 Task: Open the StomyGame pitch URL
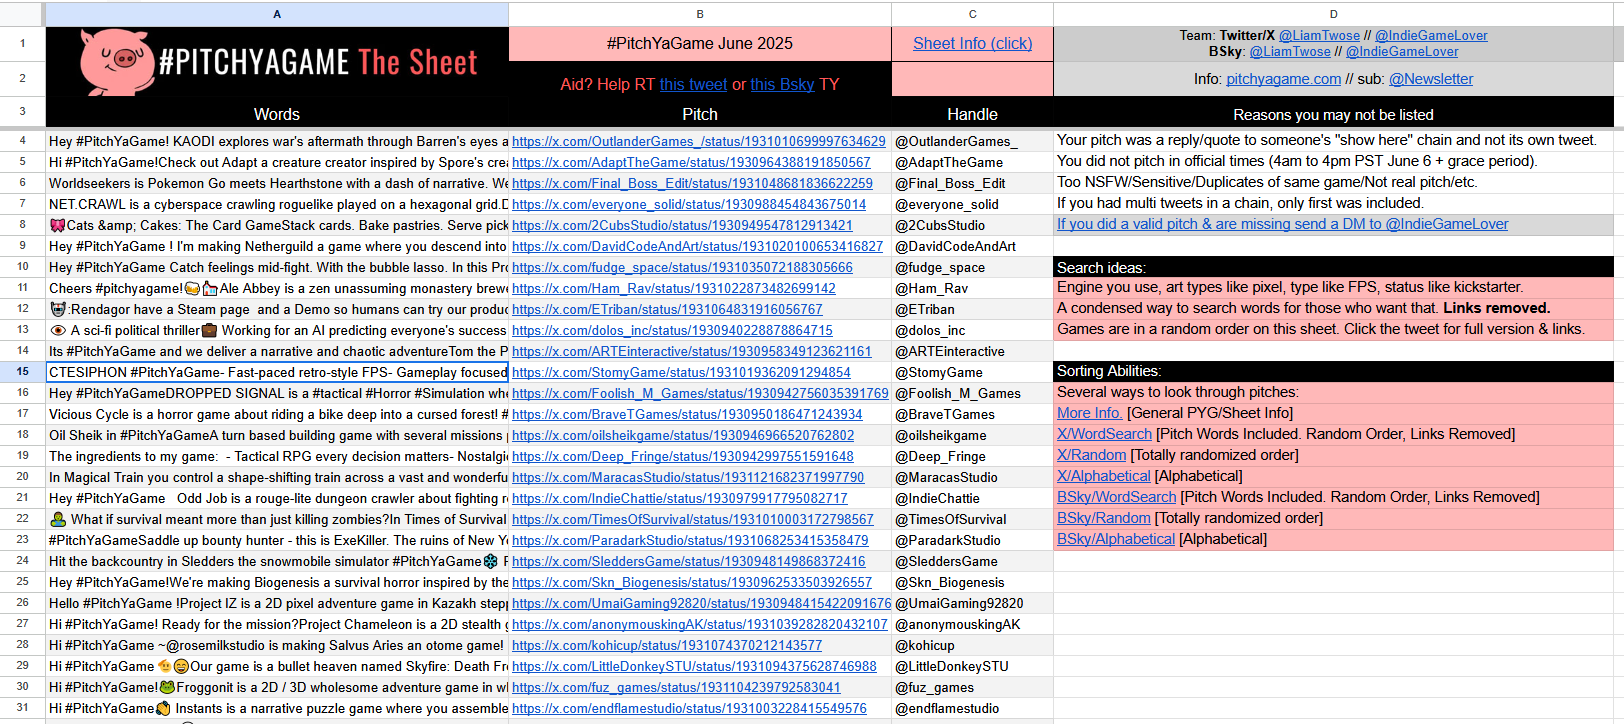[x=681, y=372]
